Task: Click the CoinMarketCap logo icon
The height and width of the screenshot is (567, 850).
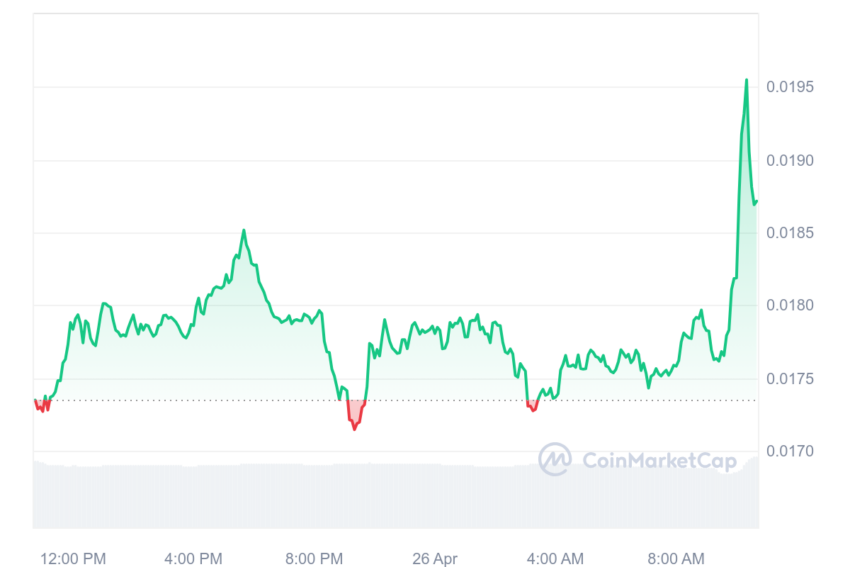Action: (555, 459)
